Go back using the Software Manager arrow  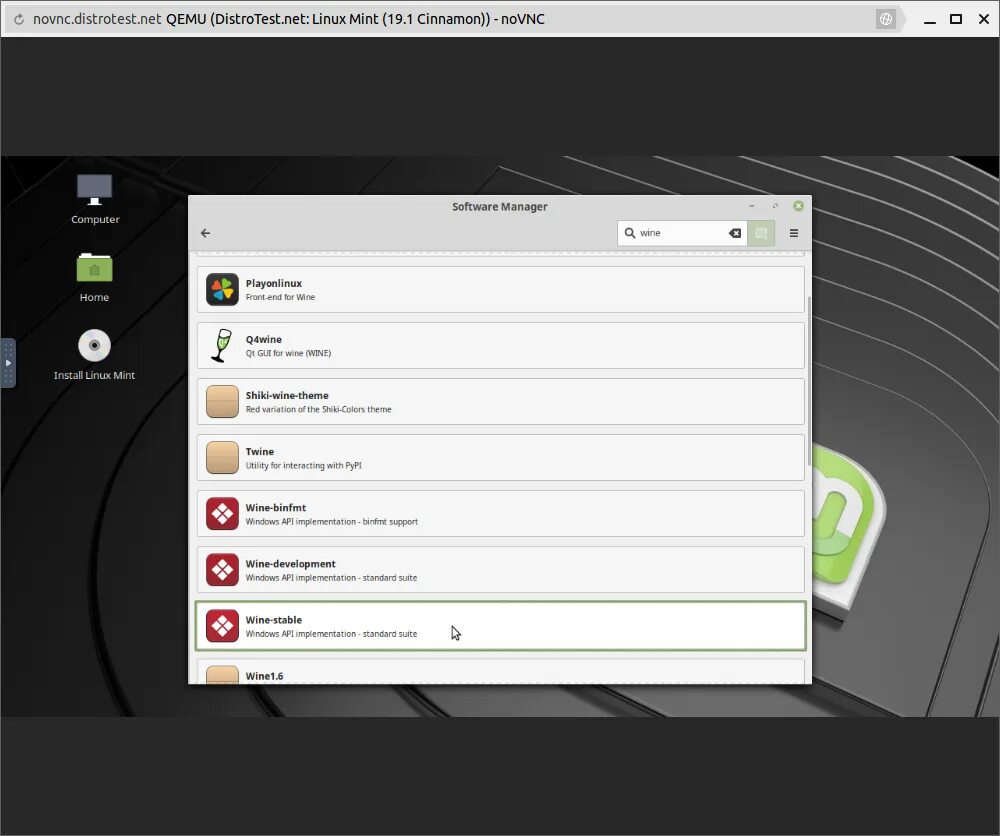click(x=205, y=233)
